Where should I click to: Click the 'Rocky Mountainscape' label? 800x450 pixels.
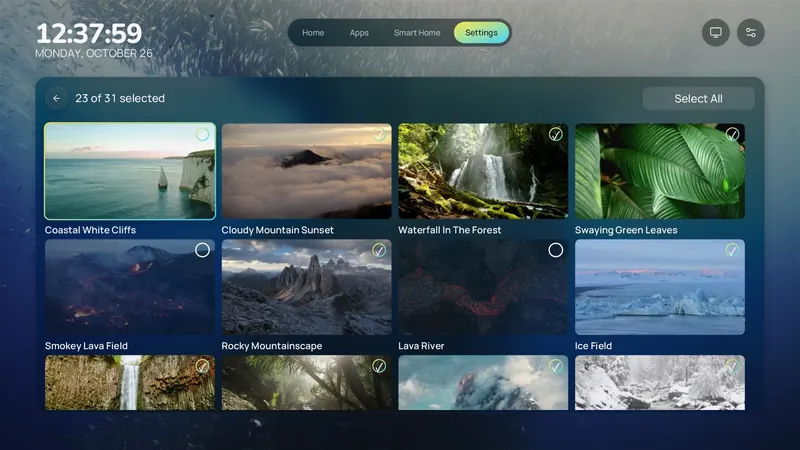click(272, 346)
